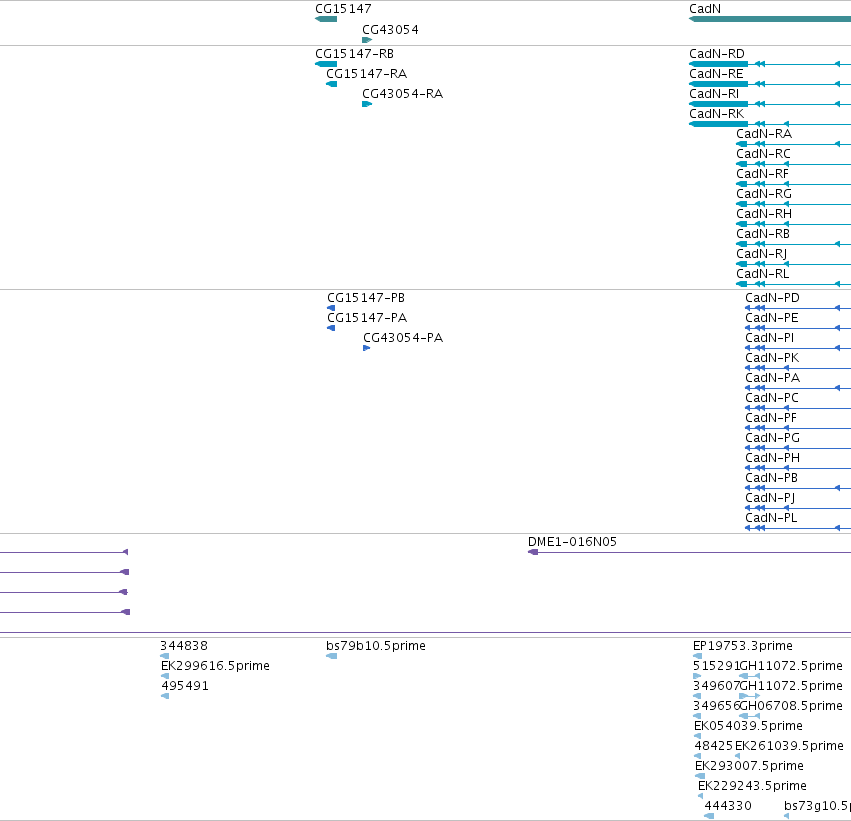Image resolution: width=851 pixels, height=821 pixels.
Task: Select the CG43054 gene label
Action: (390, 30)
